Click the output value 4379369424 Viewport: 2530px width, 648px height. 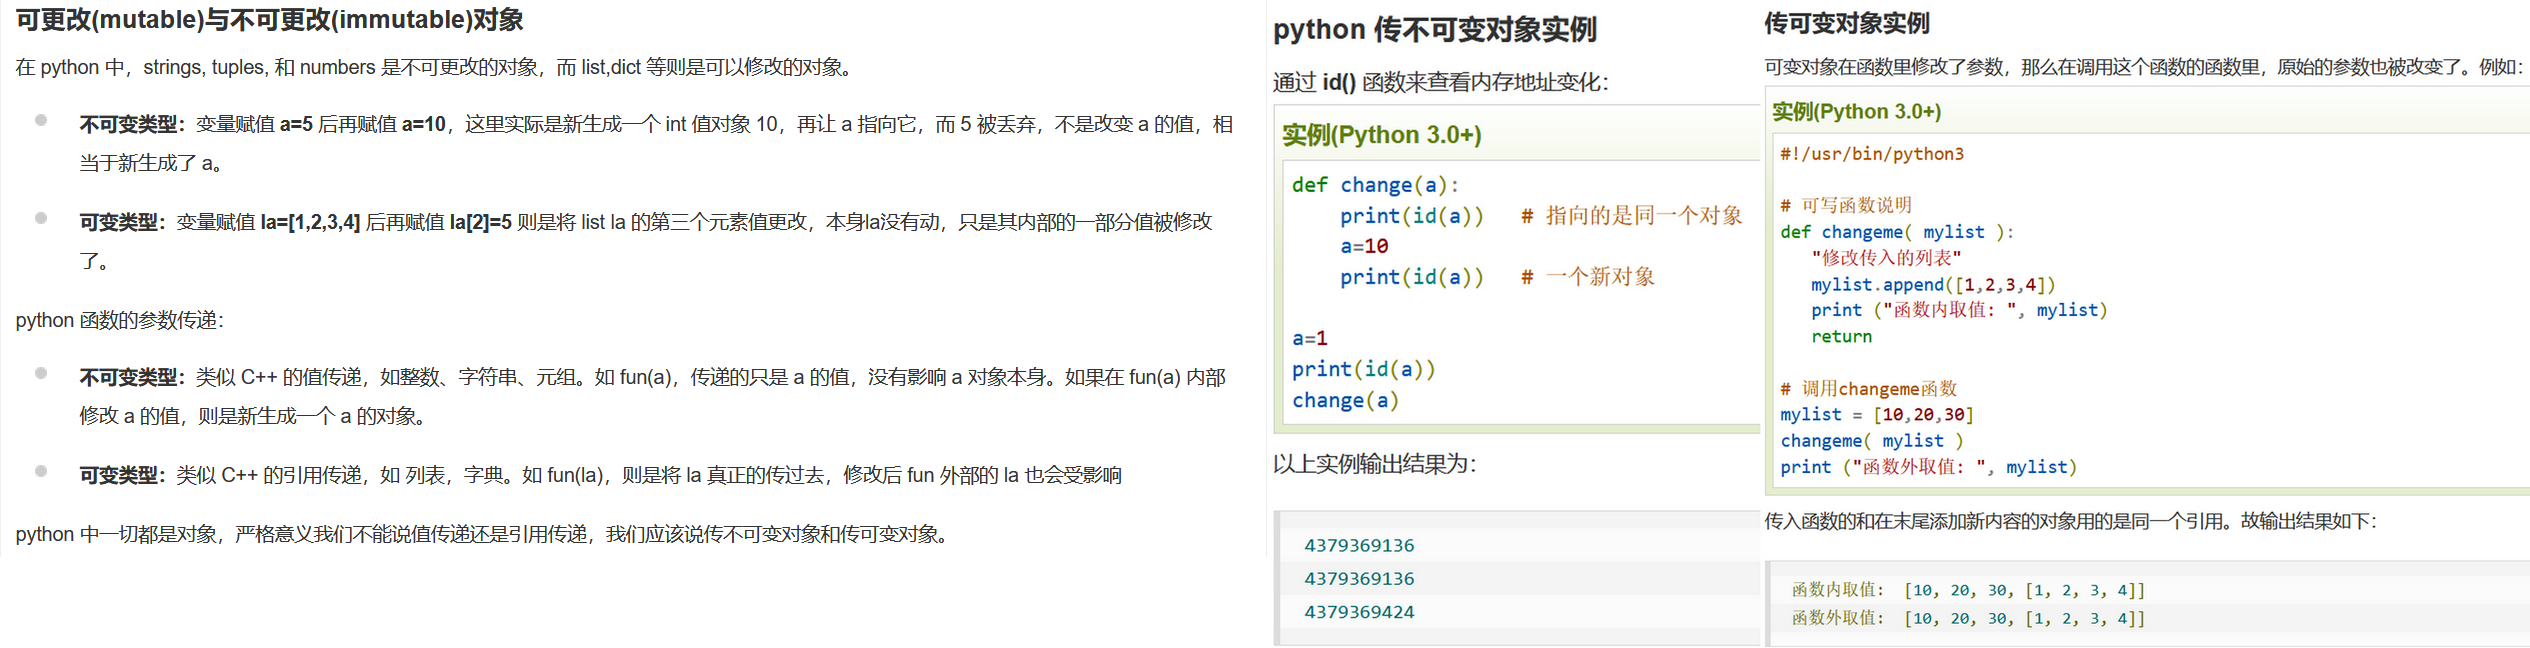[1359, 612]
